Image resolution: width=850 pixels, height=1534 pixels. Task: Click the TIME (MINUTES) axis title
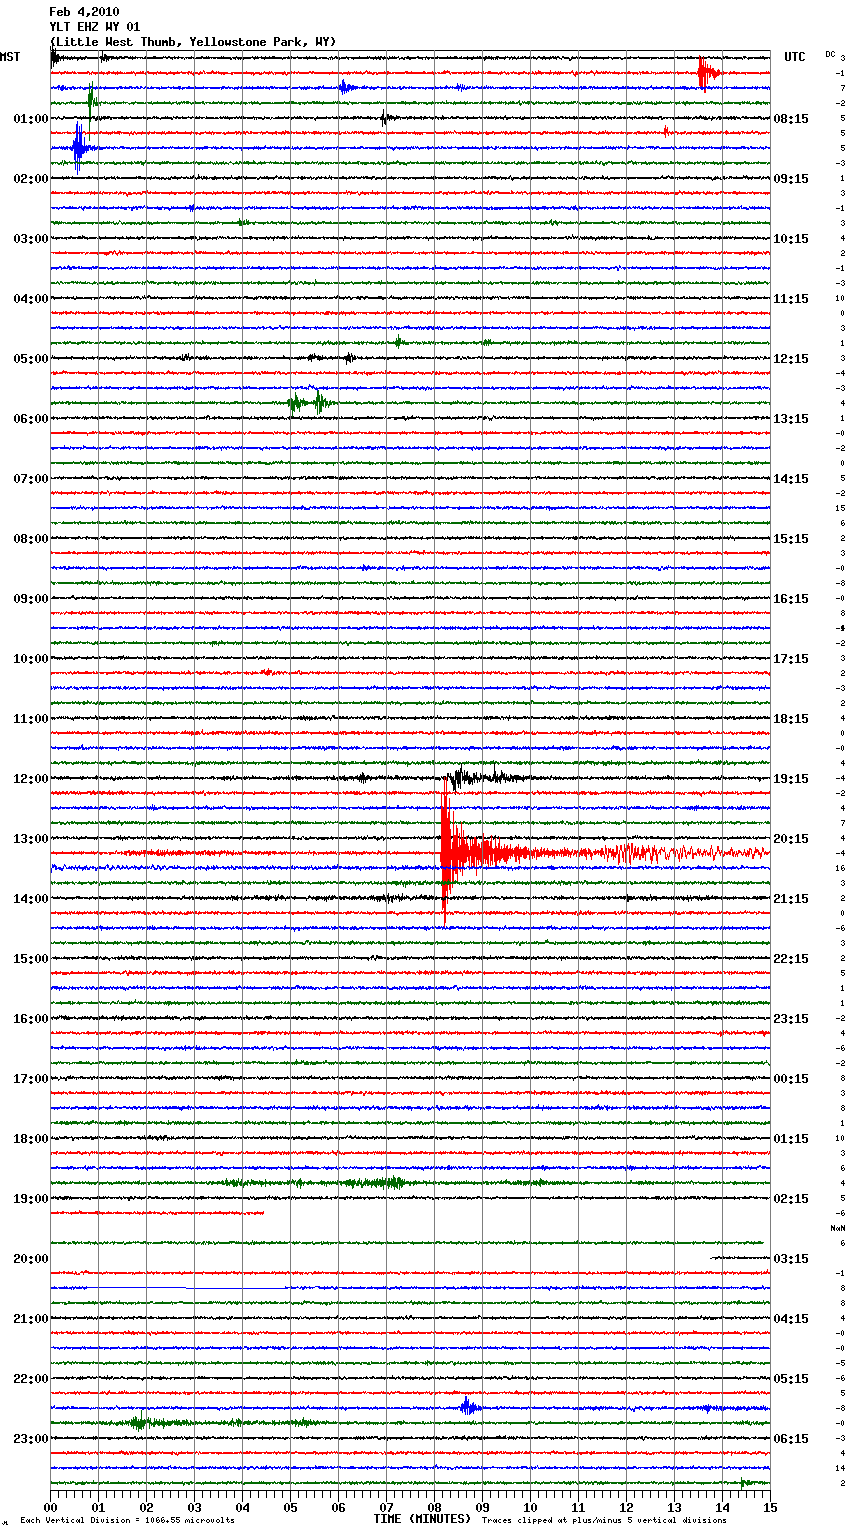(x=422, y=1518)
